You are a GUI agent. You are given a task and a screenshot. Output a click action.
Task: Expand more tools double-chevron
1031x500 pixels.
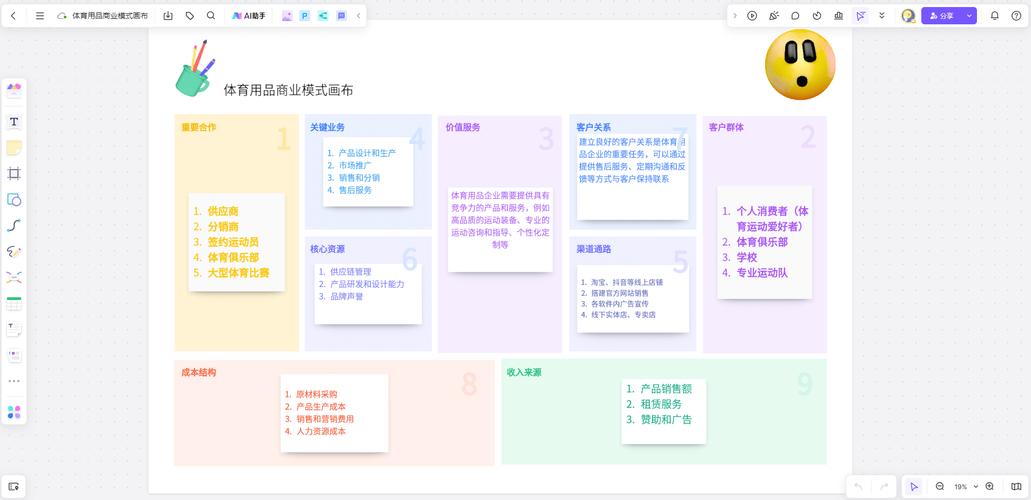coord(882,16)
